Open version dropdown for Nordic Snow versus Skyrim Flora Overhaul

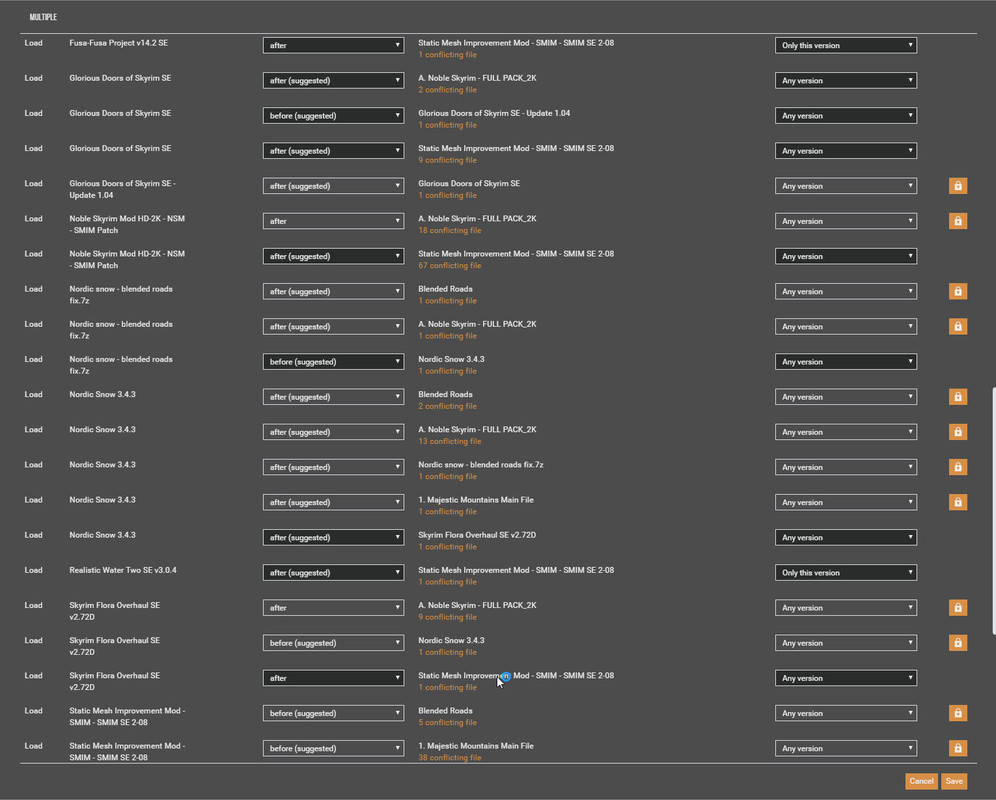(x=845, y=537)
